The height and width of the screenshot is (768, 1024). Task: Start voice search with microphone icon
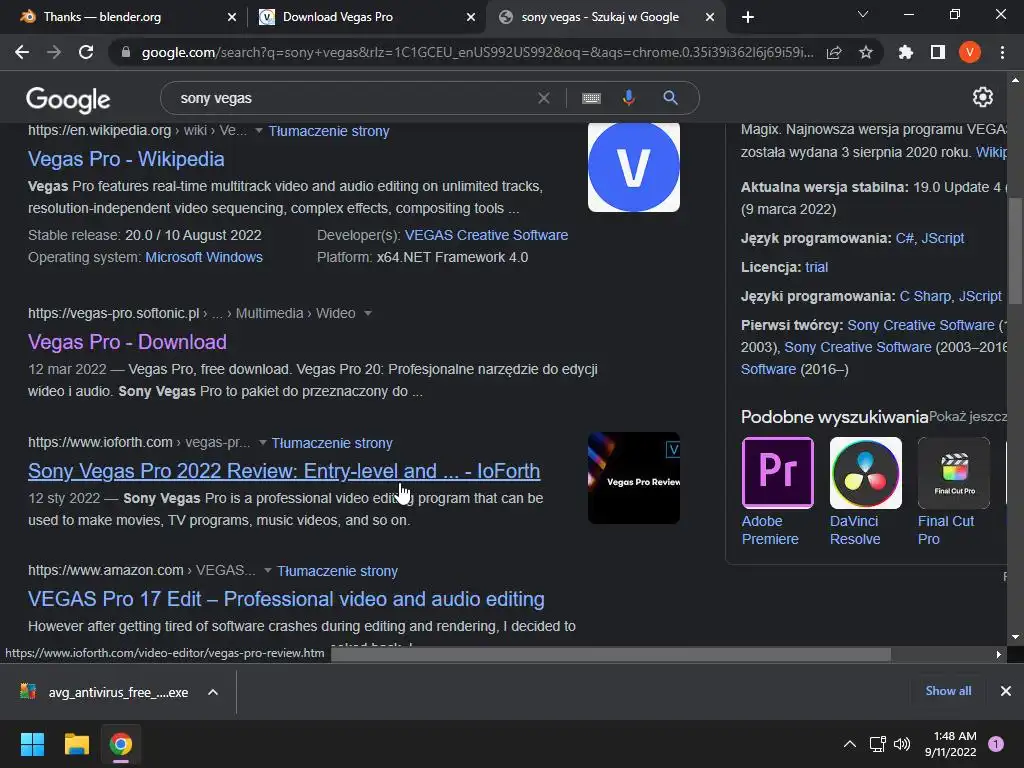628,99
